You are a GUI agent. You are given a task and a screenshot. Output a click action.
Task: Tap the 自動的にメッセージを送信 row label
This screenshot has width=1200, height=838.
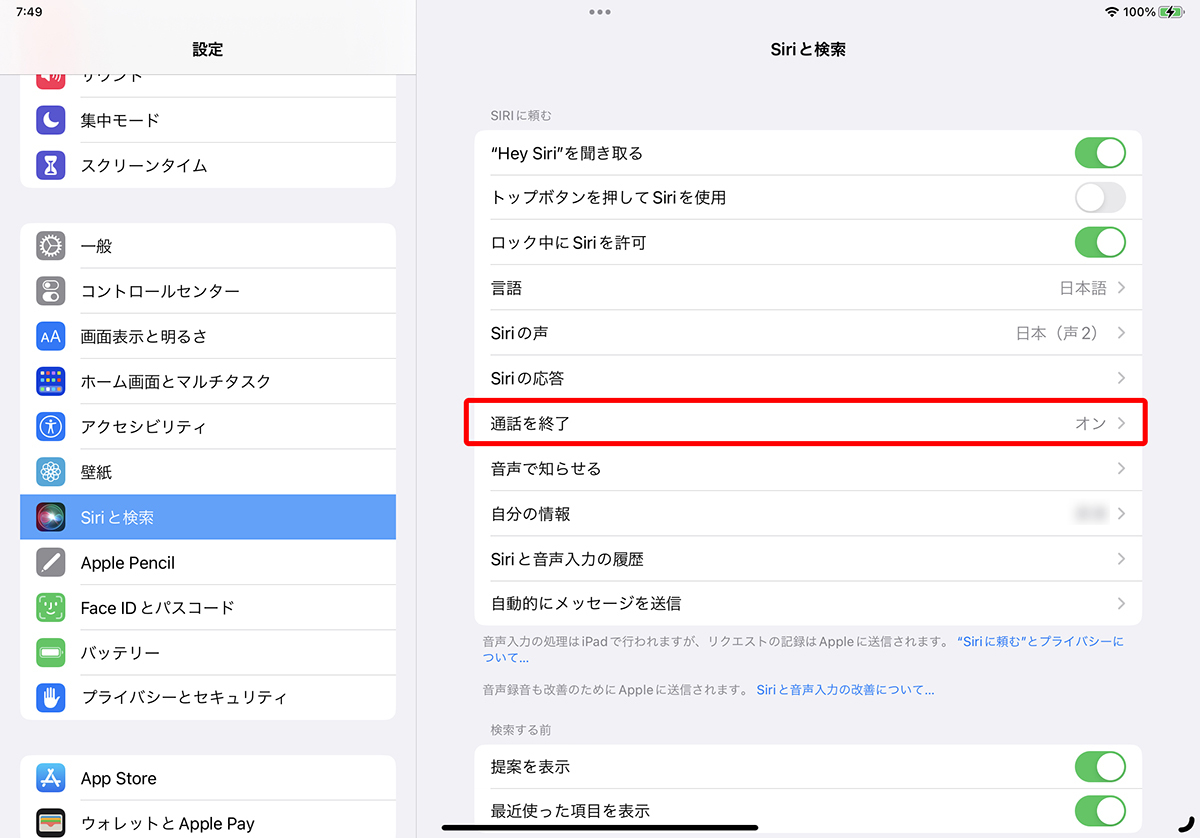586,604
